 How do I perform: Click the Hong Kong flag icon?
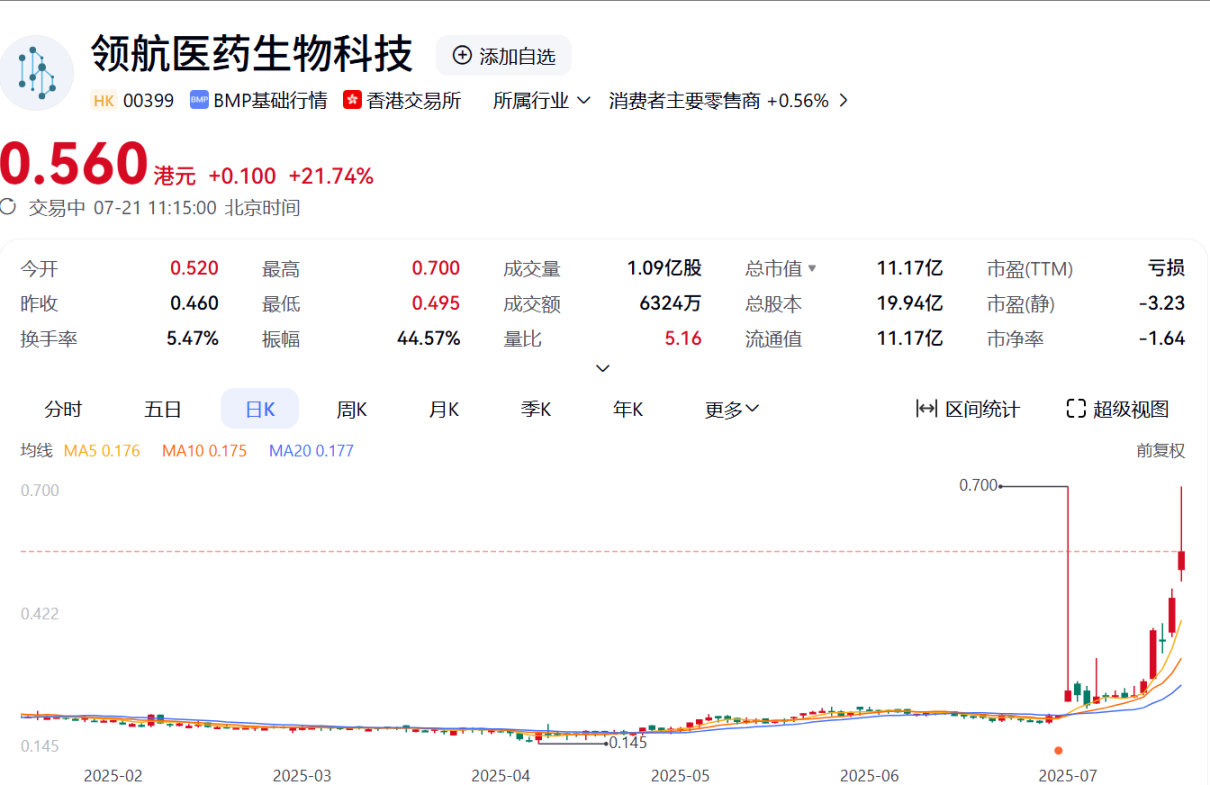pos(352,101)
